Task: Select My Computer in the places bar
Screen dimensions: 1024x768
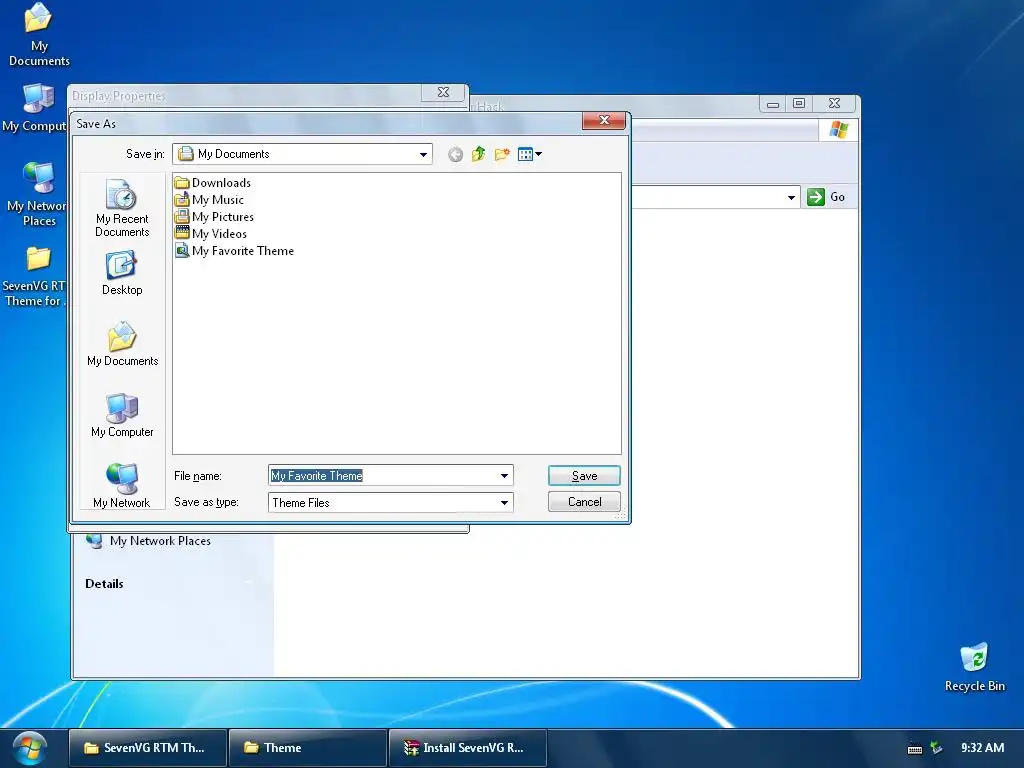Action: point(122,415)
